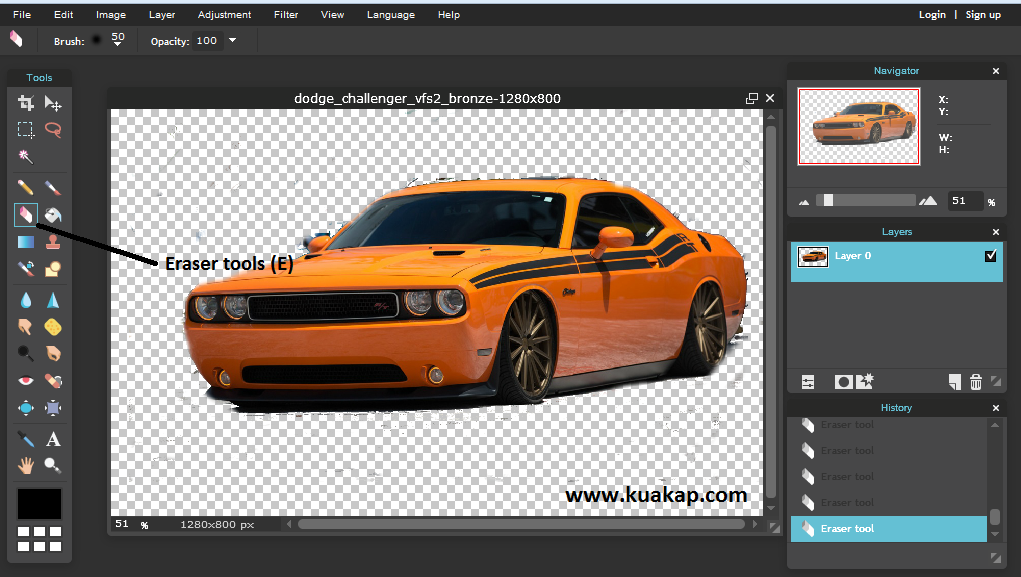This screenshot has height=577, width=1021.
Task: Select the Move tool
Action: coord(53,103)
